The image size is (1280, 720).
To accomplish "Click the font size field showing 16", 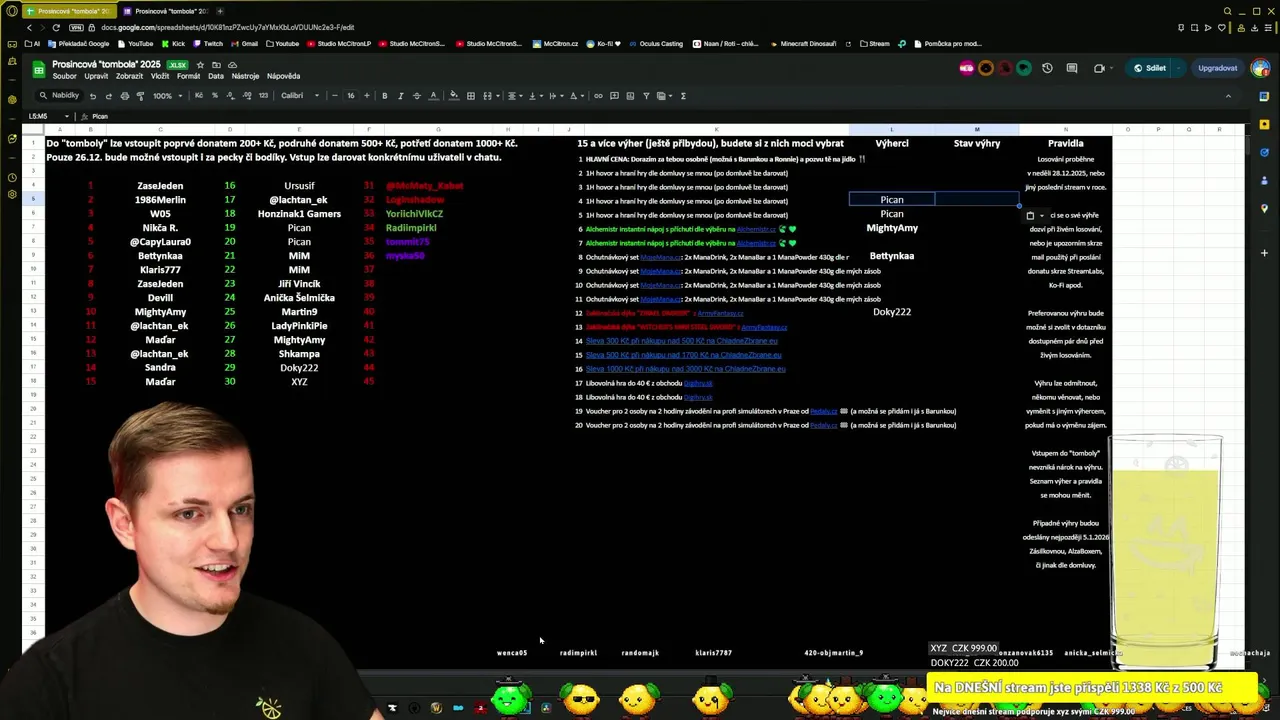I will coord(351,96).
